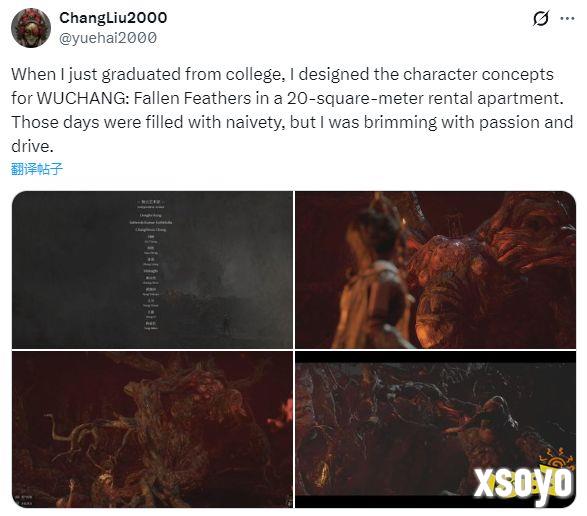Click ChangLiu2000's profile avatar
The image size is (587, 516).
[x=31, y=28]
